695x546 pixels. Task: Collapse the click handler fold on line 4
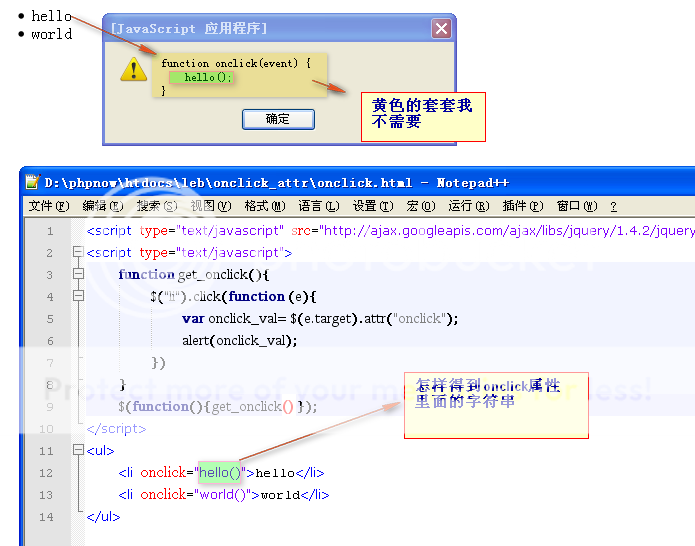coord(78,296)
